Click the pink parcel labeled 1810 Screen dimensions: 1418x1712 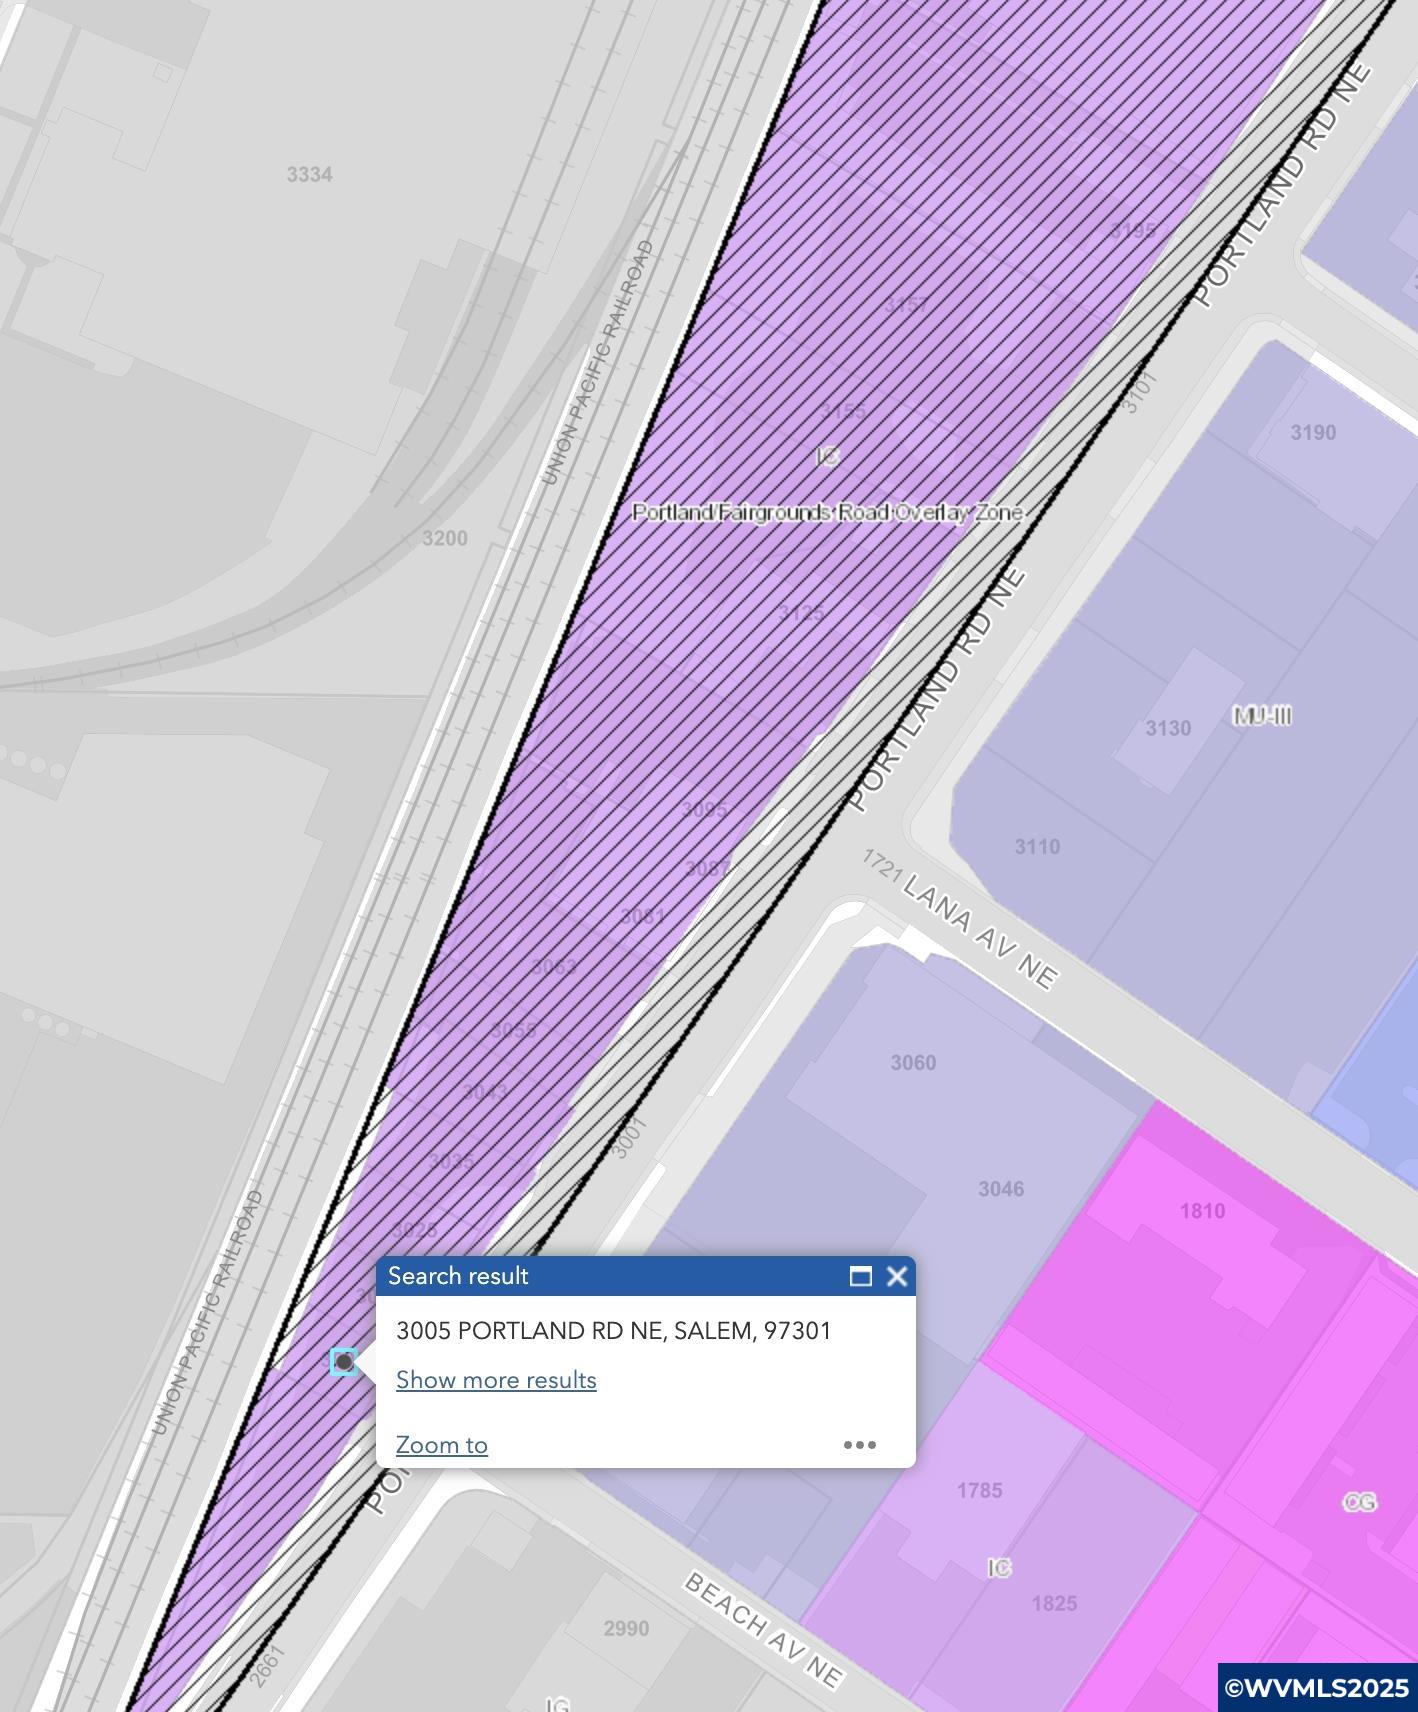(x=1202, y=1211)
